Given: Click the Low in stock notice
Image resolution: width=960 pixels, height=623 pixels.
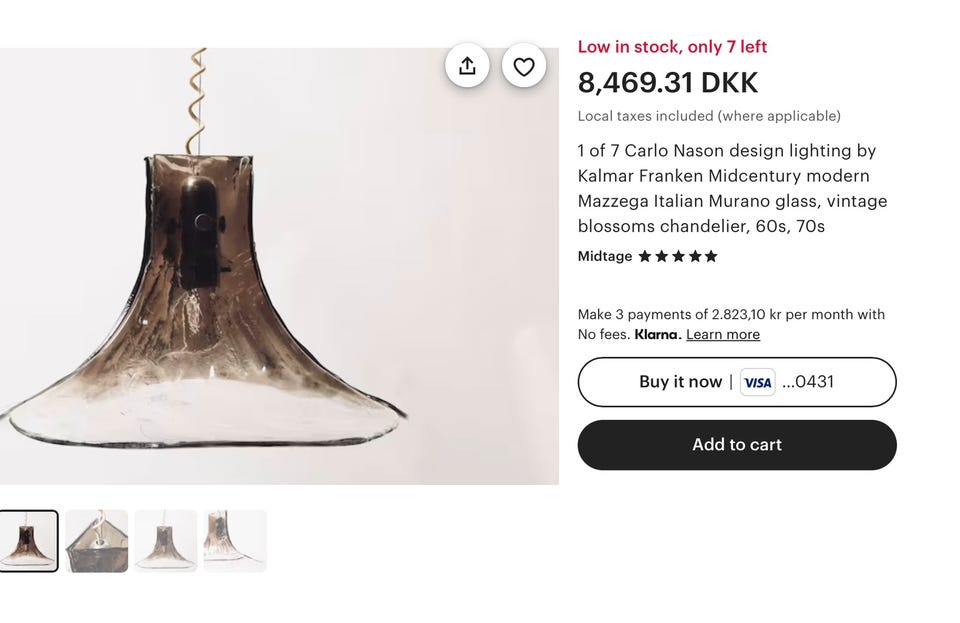Looking at the screenshot, I should [672, 47].
